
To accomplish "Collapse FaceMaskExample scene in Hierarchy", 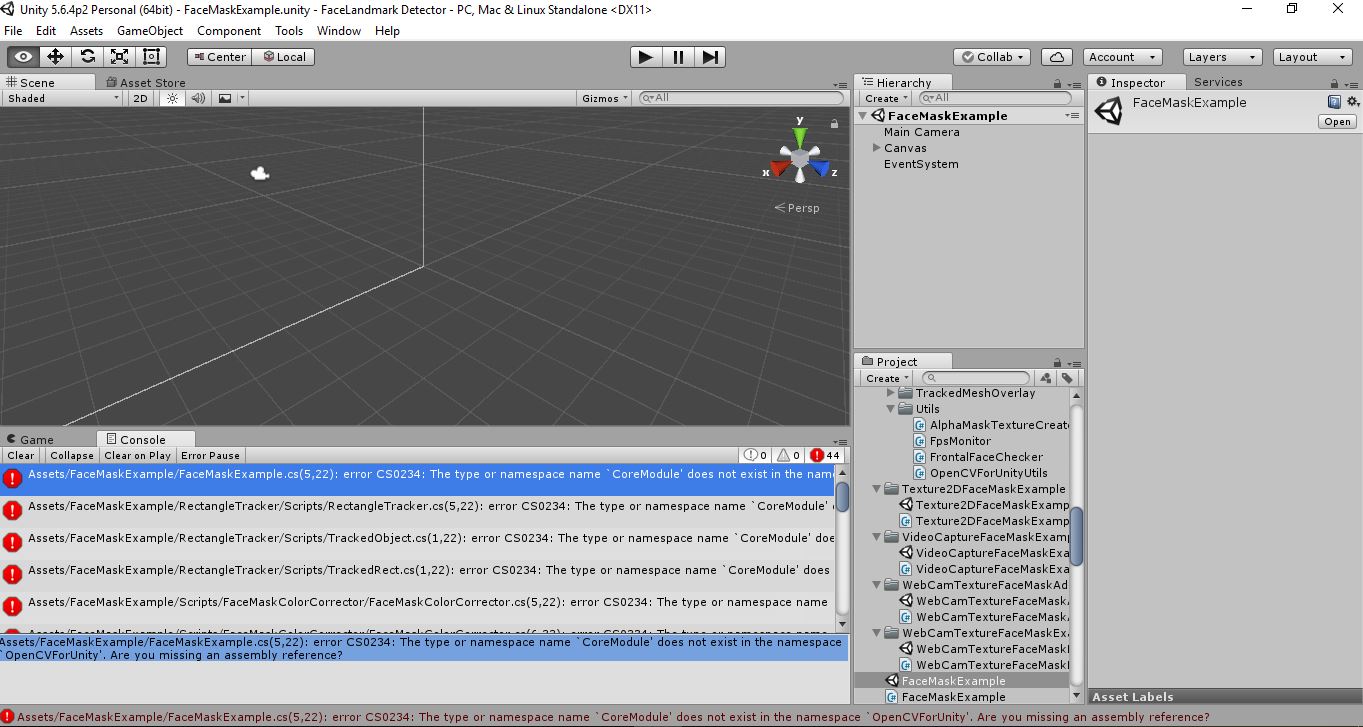I will point(863,116).
